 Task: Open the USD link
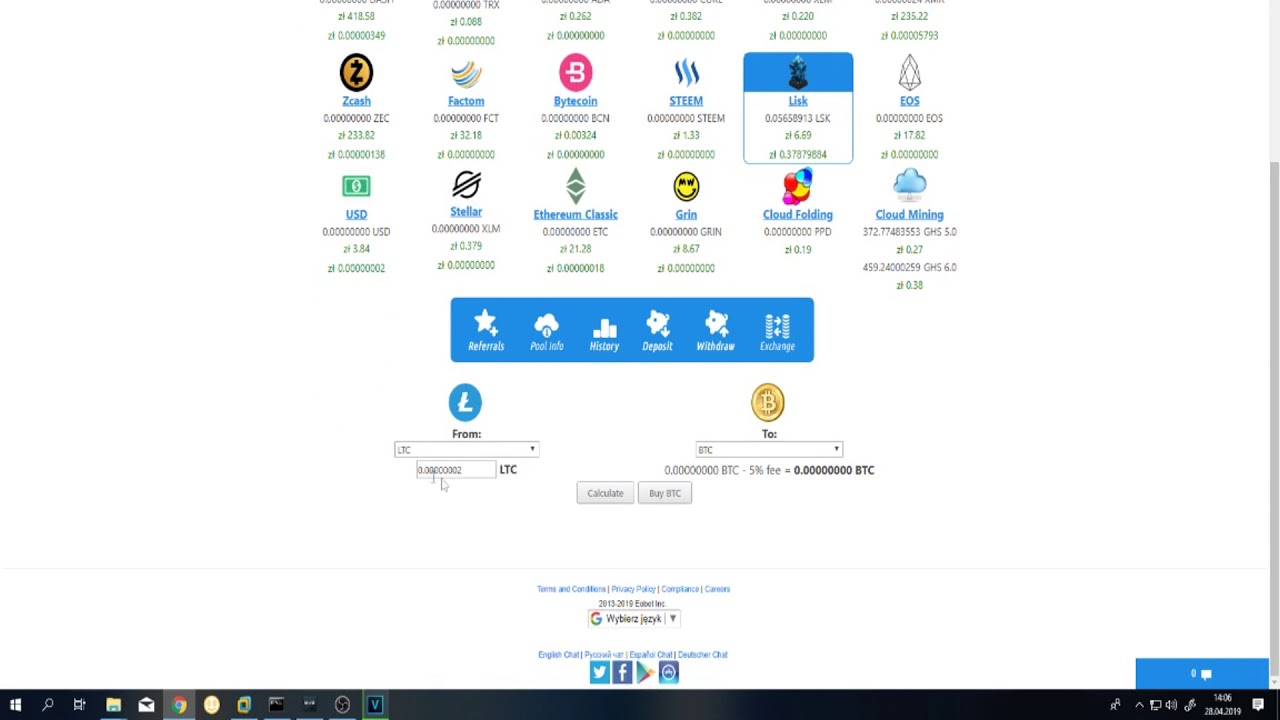[356, 215]
